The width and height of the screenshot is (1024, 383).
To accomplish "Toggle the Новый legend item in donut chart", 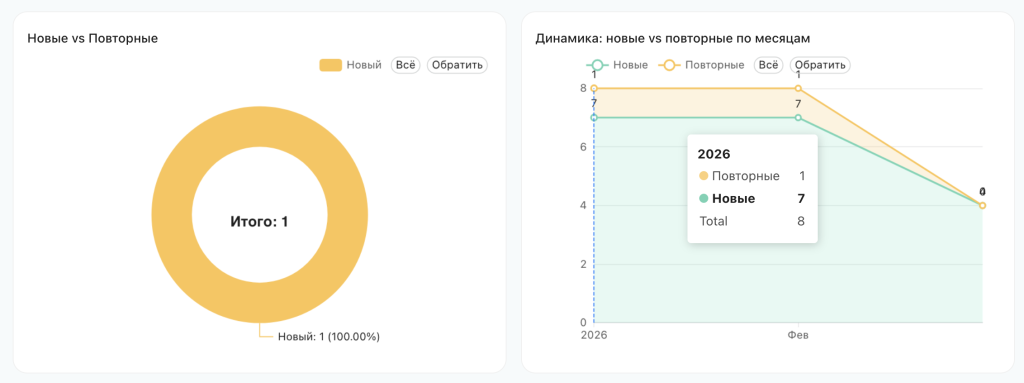I will pyautogui.click(x=350, y=65).
